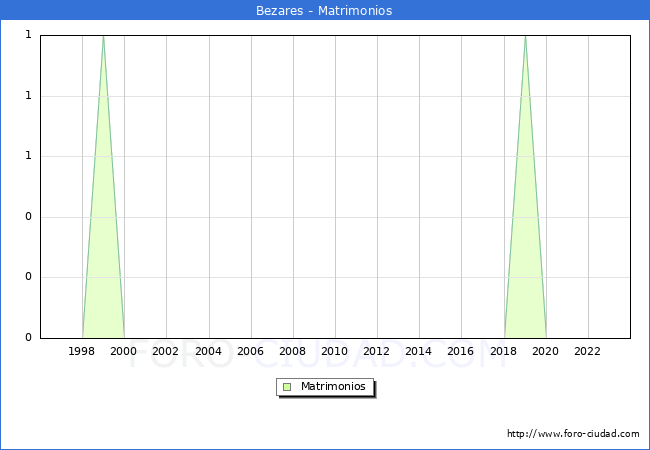
Task: Click the green Matrimonios legend color swatch
Action: click(x=287, y=386)
